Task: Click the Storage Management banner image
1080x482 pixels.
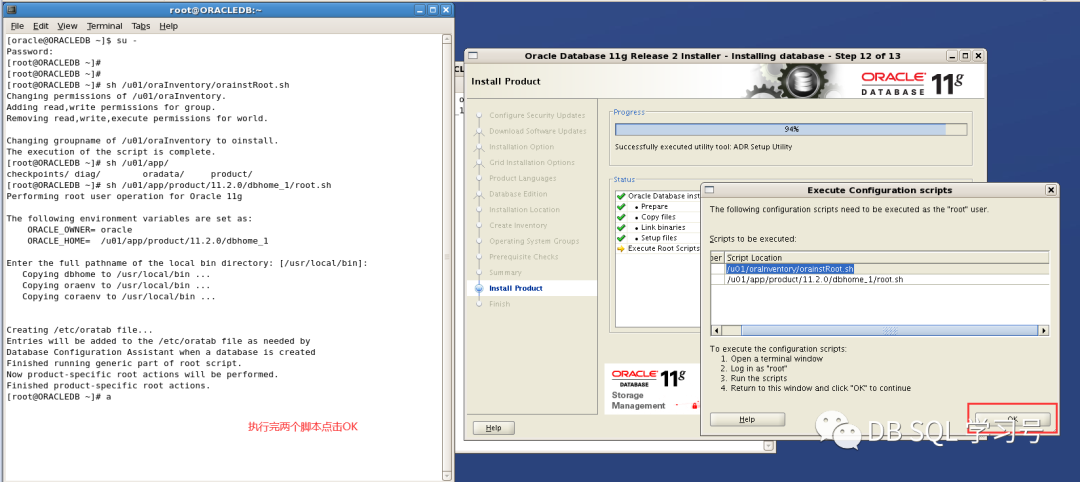Action: [652, 388]
